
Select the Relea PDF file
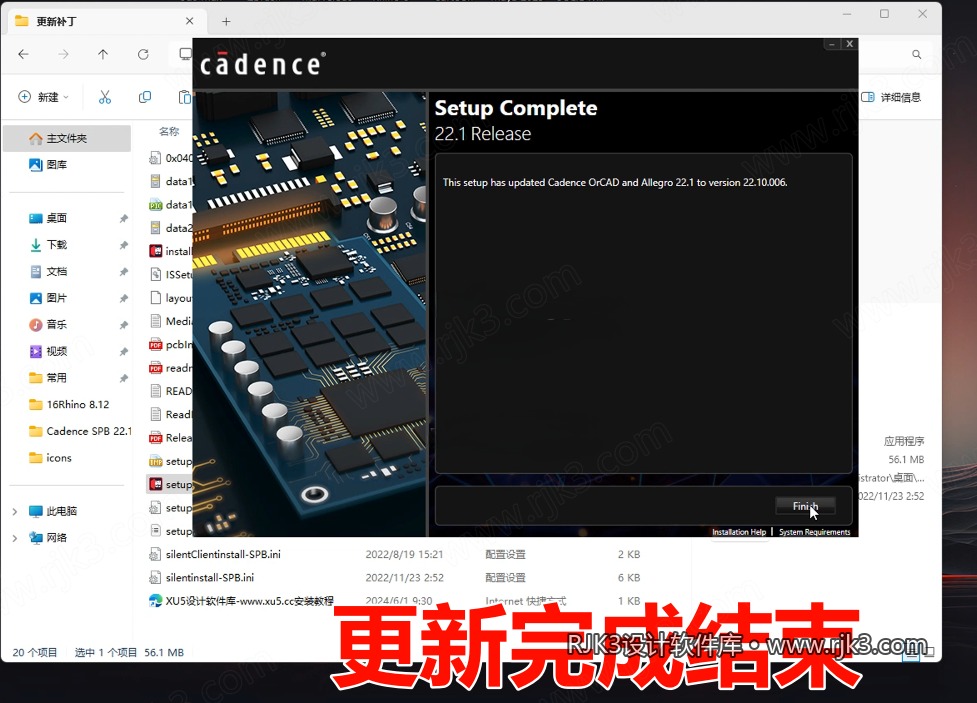[170, 438]
